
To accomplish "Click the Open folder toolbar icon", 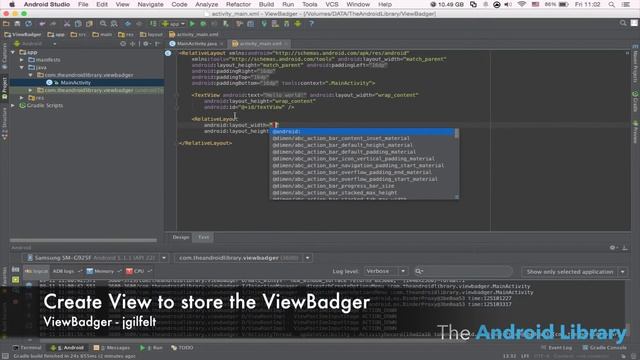I will (x=6, y=24).
